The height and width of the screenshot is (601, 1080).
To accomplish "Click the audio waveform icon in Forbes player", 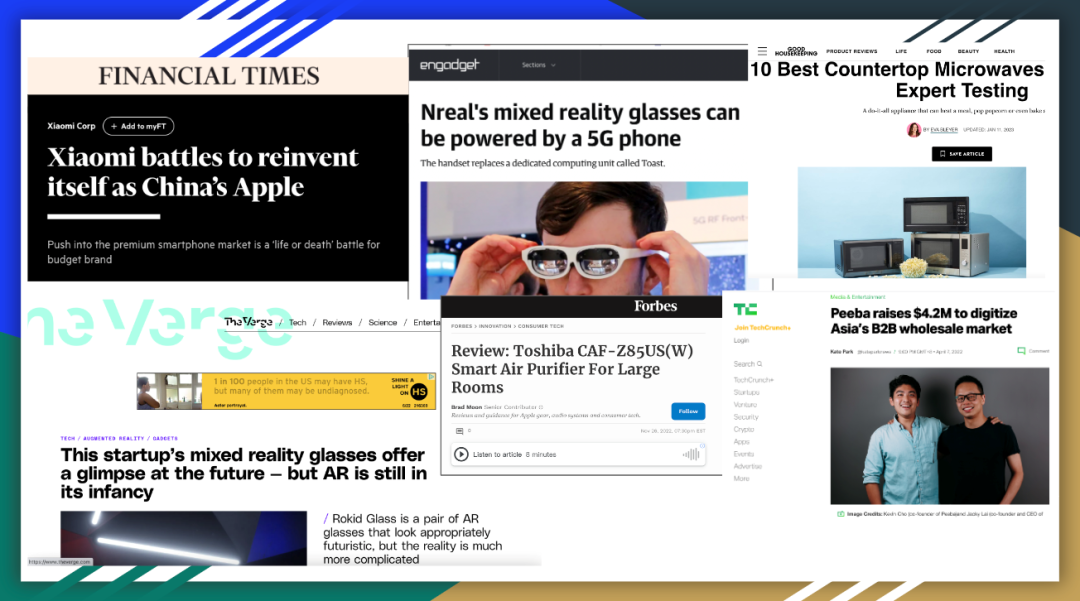I will point(690,454).
